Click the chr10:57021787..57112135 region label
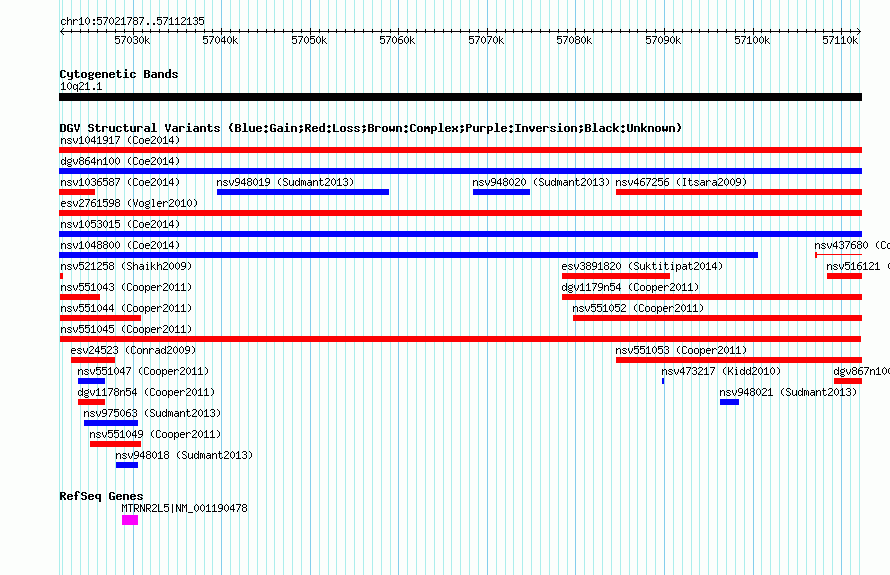The image size is (890, 575). 132,21
